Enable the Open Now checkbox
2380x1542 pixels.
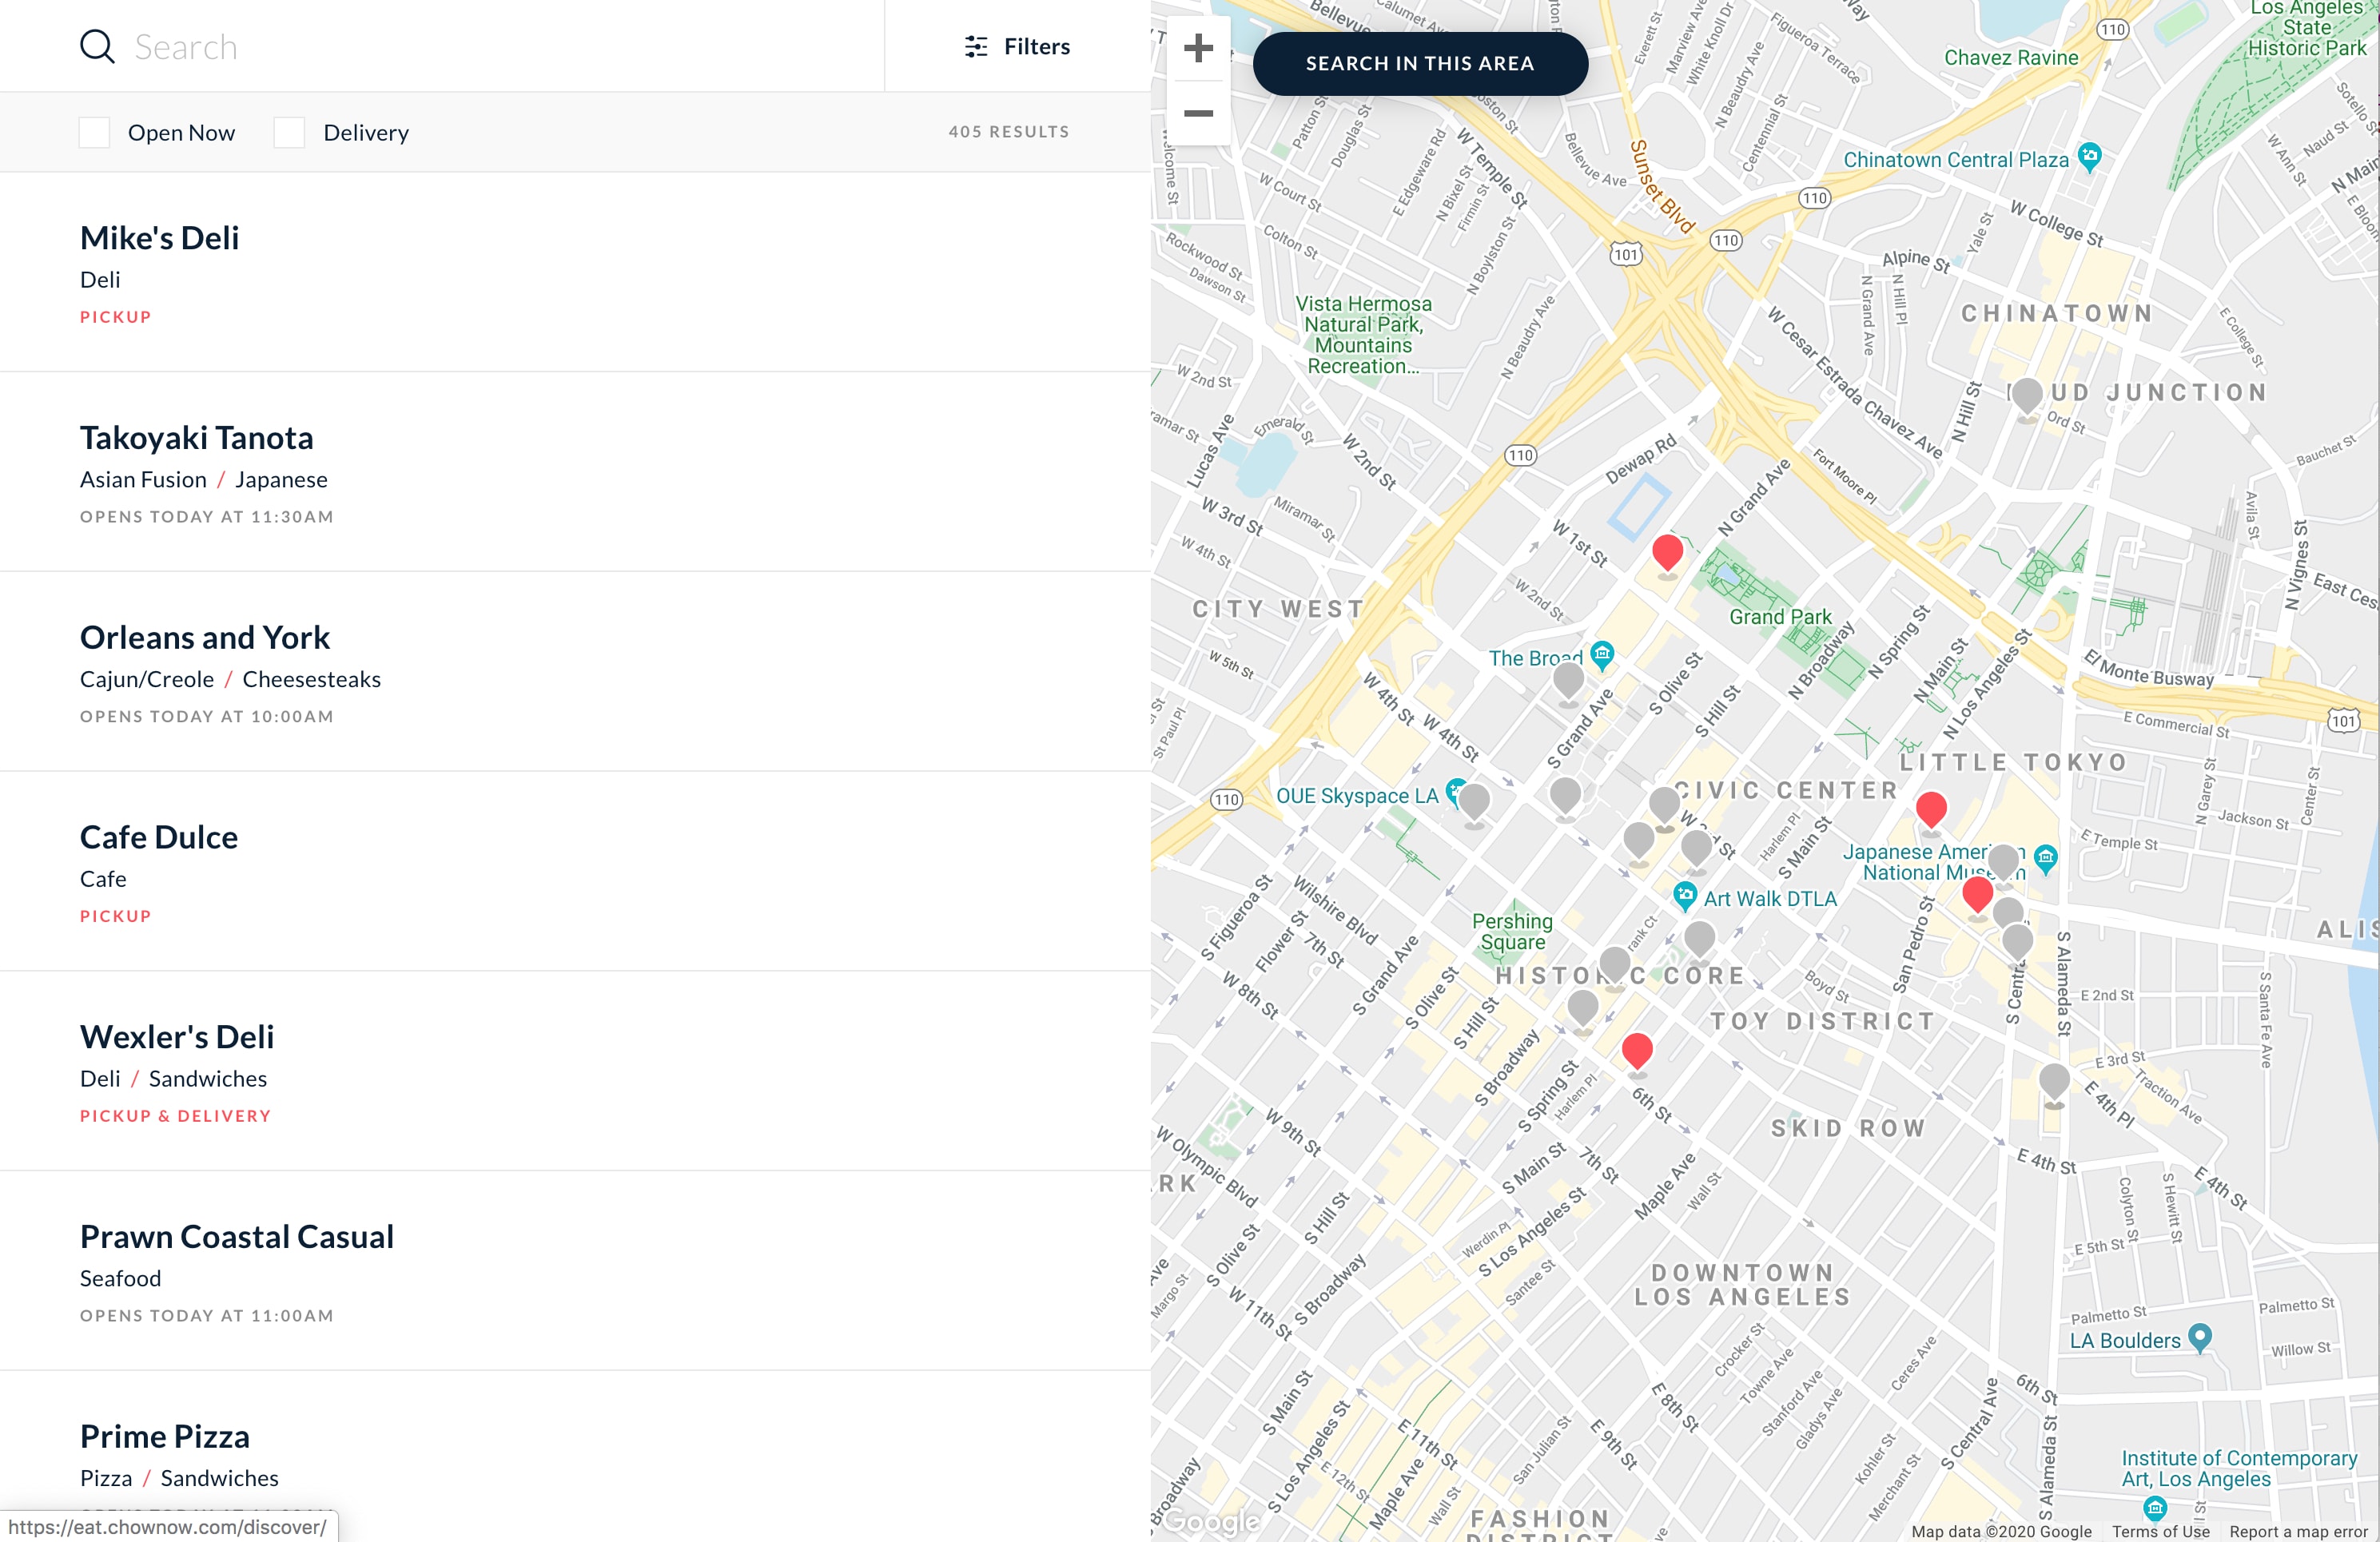tap(94, 133)
